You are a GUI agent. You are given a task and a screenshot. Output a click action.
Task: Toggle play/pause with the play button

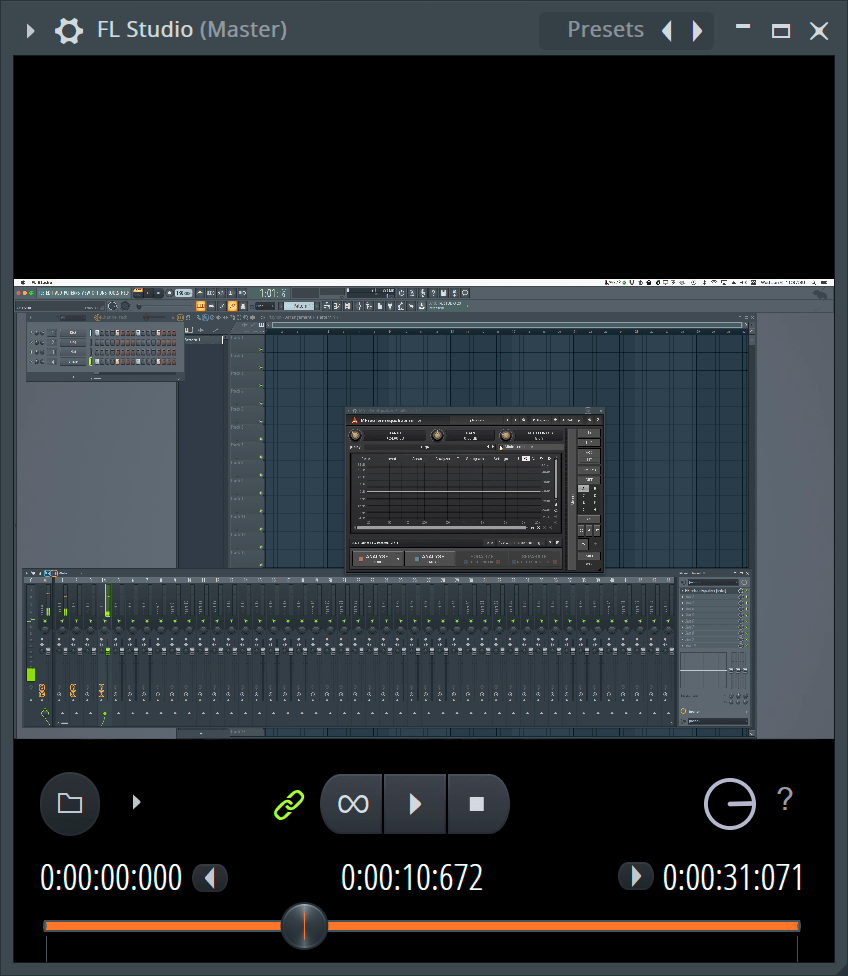pyautogui.click(x=415, y=803)
